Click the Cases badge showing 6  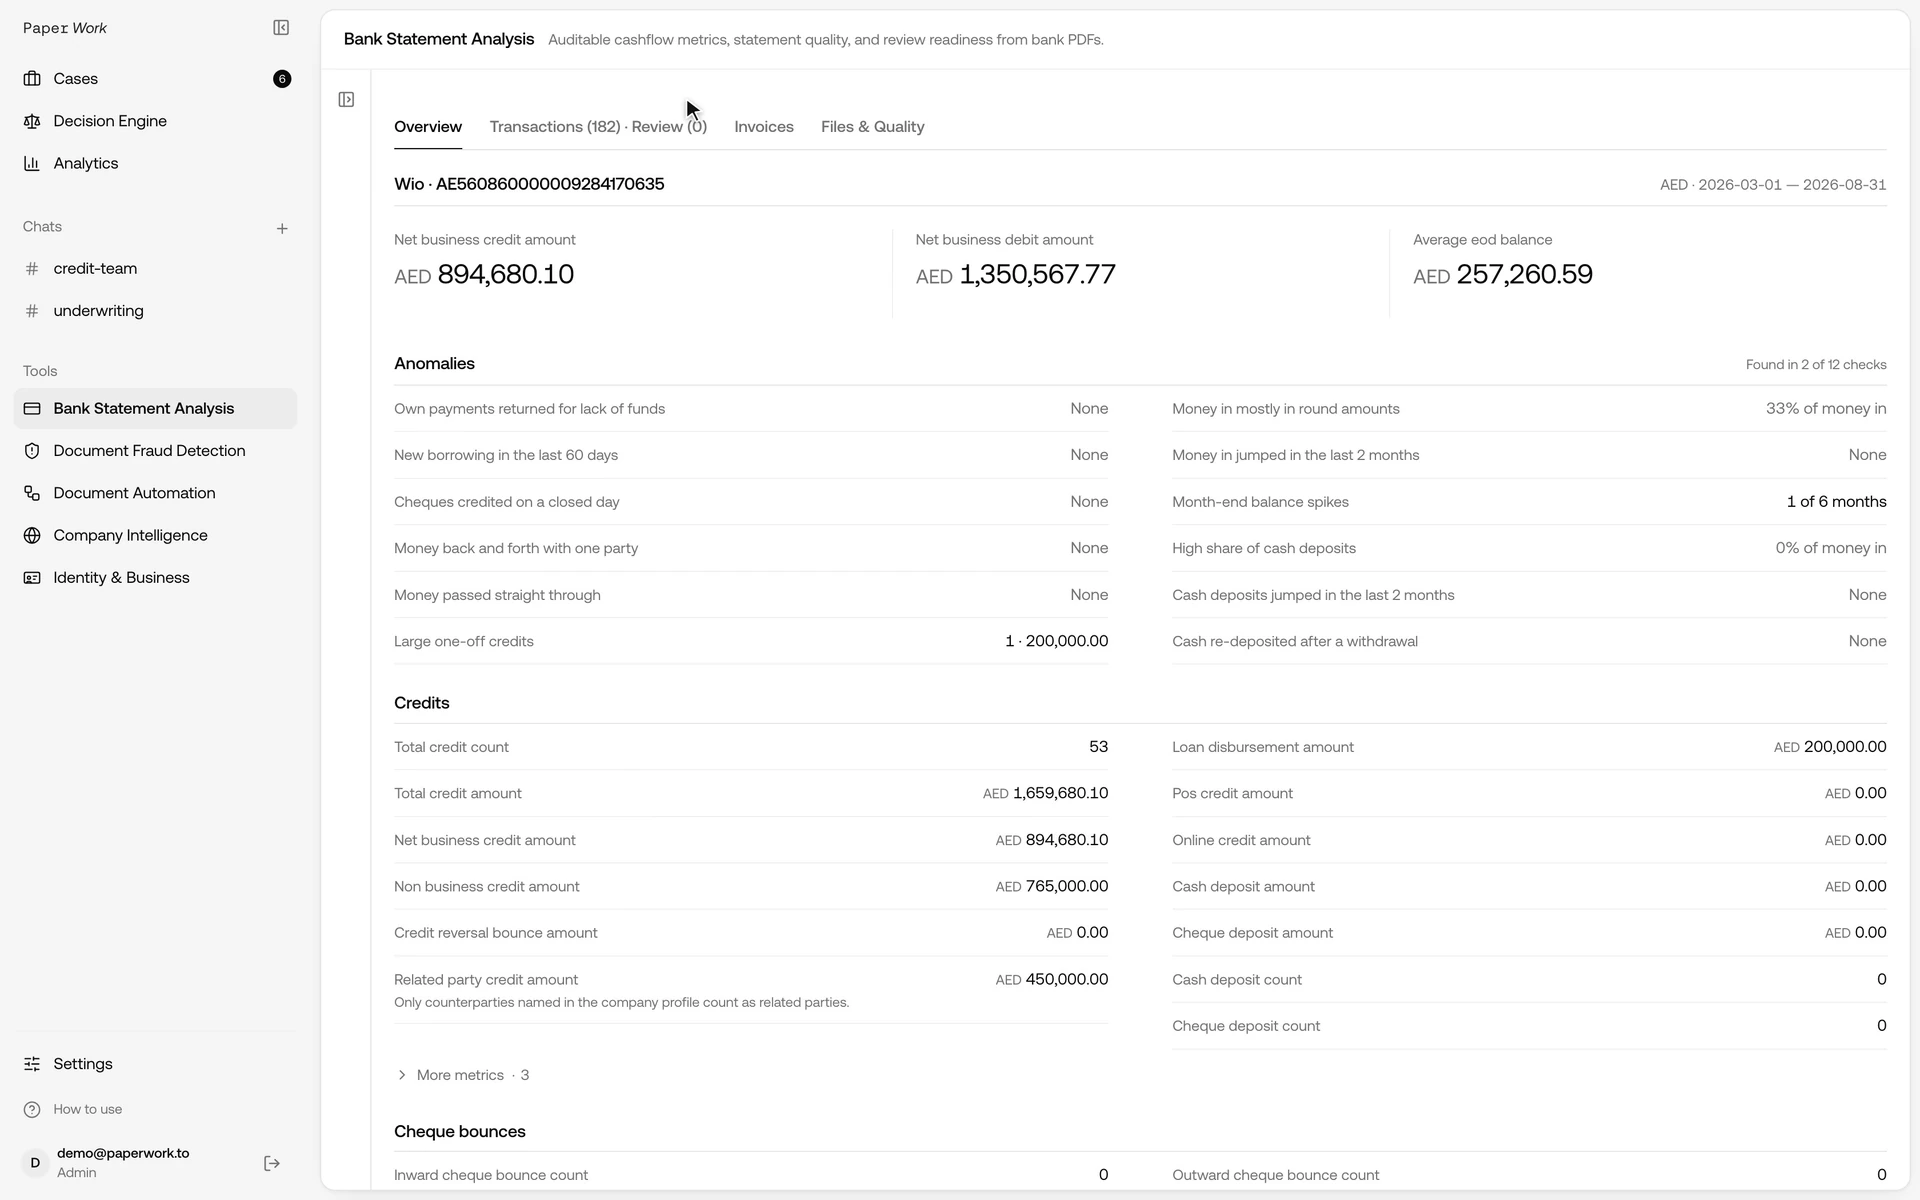tap(282, 79)
